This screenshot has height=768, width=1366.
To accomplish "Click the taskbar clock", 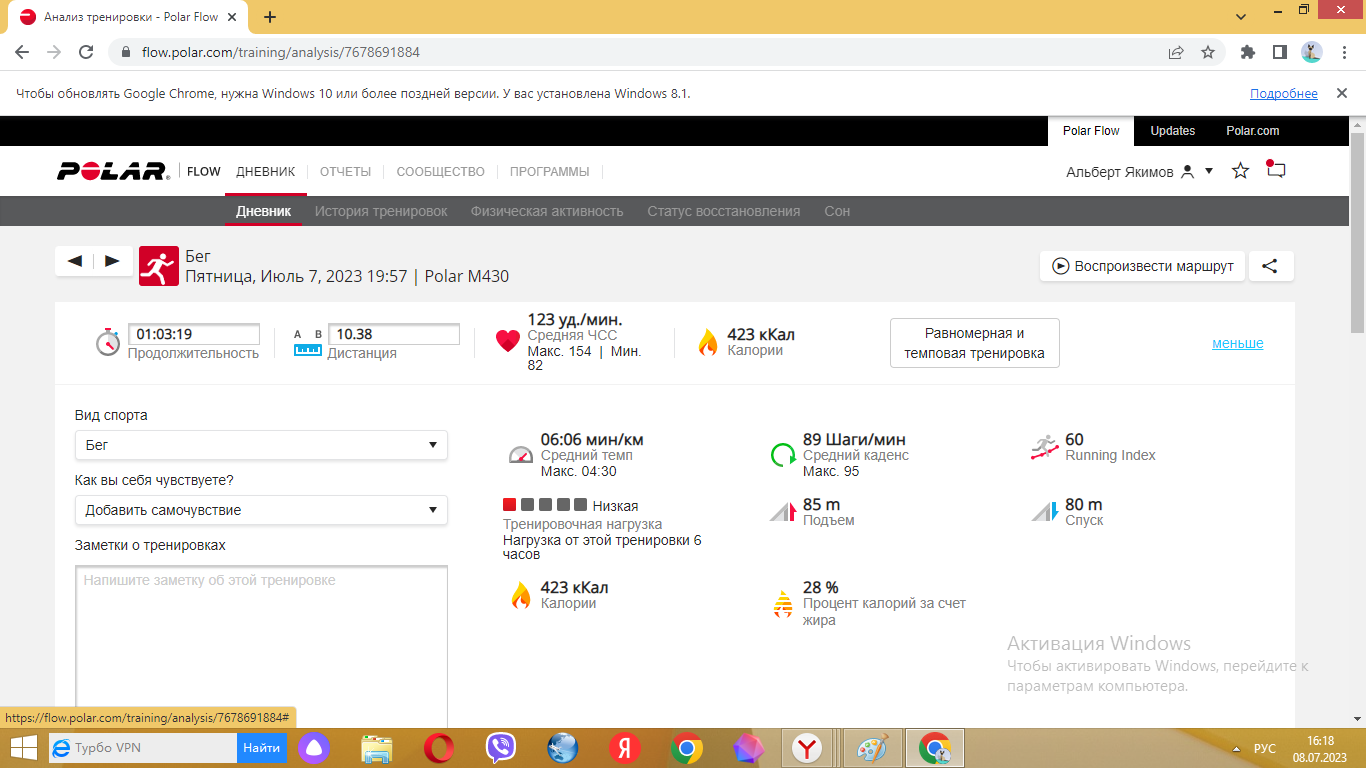I will coord(1320,748).
